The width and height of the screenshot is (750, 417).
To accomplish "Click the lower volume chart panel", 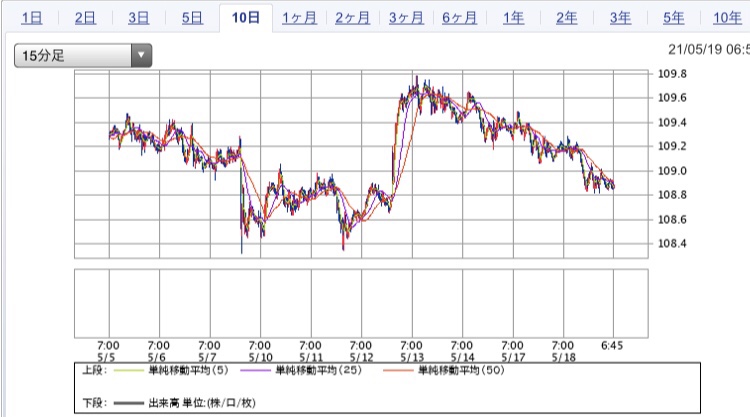I will pos(361,303).
